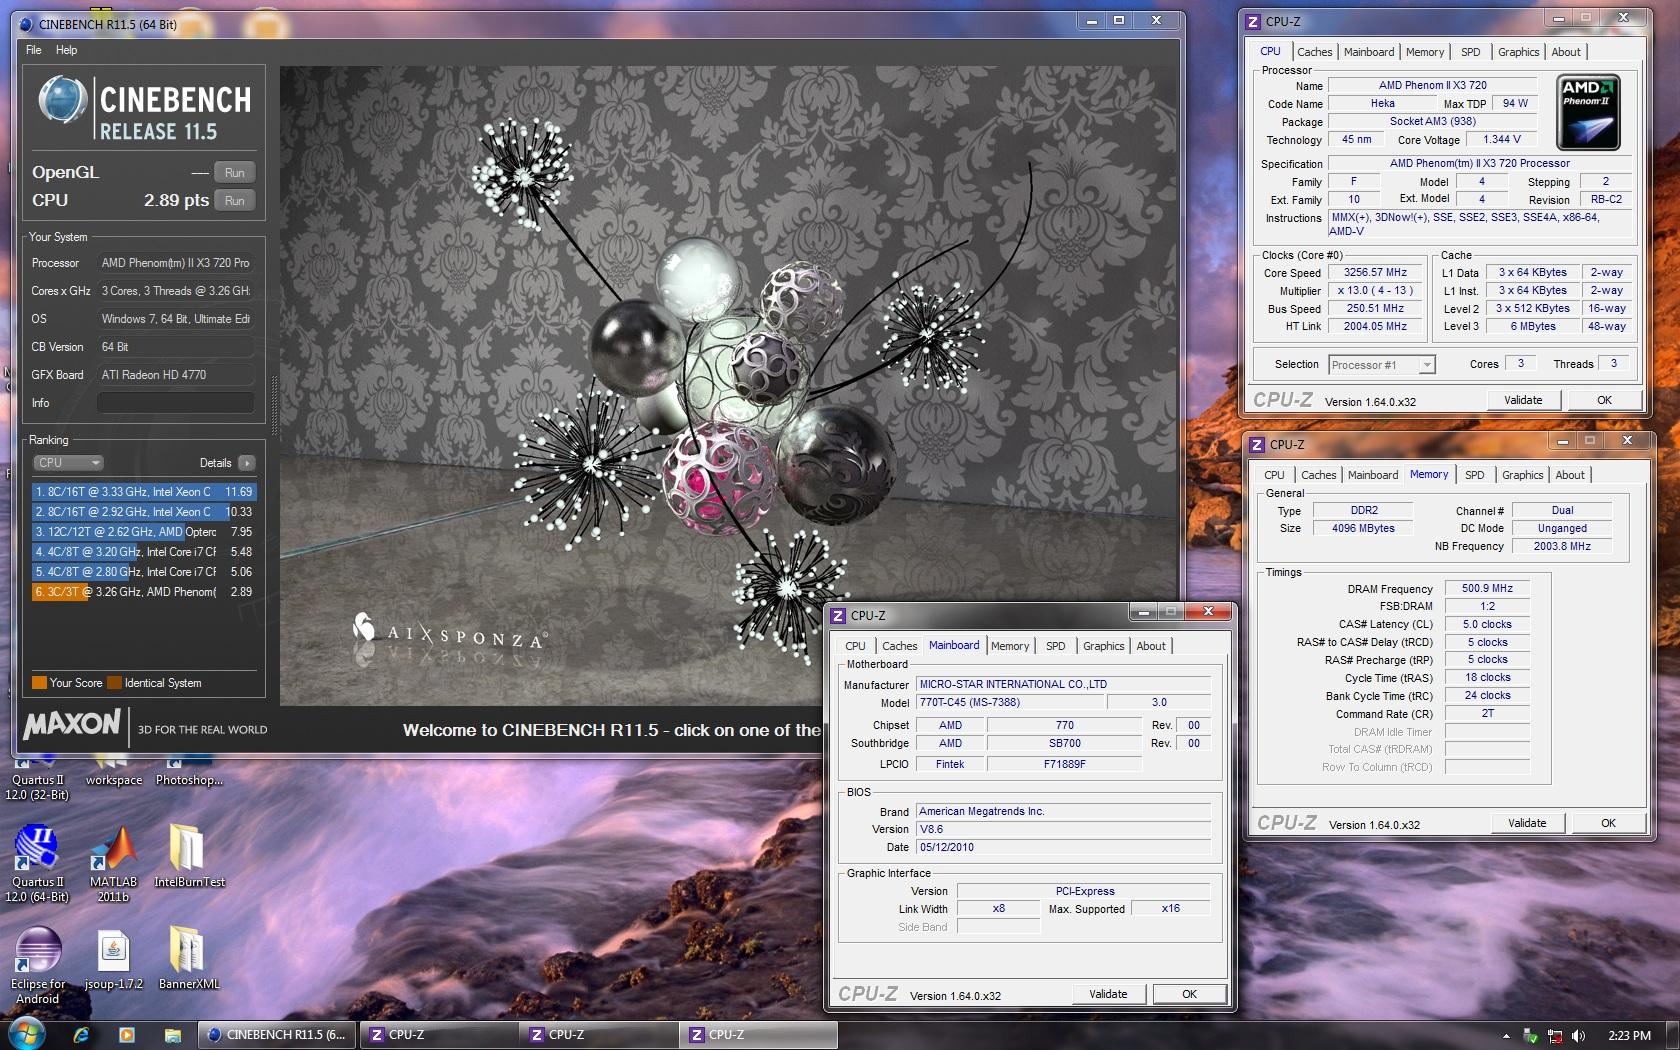Click OK in Mainboard CPU-Z window
The width and height of the screenshot is (1680, 1050).
click(x=1189, y=994)
